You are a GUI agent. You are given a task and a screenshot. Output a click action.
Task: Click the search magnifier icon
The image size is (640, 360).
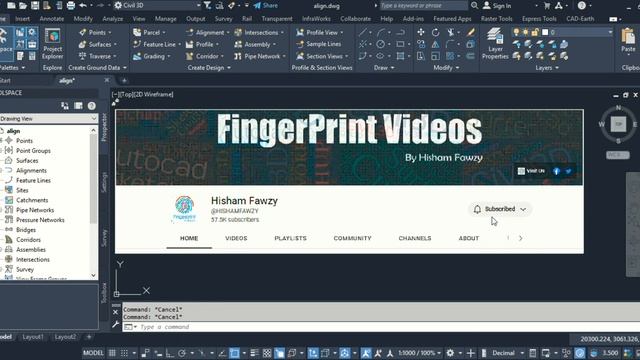[x=474, y=5]
